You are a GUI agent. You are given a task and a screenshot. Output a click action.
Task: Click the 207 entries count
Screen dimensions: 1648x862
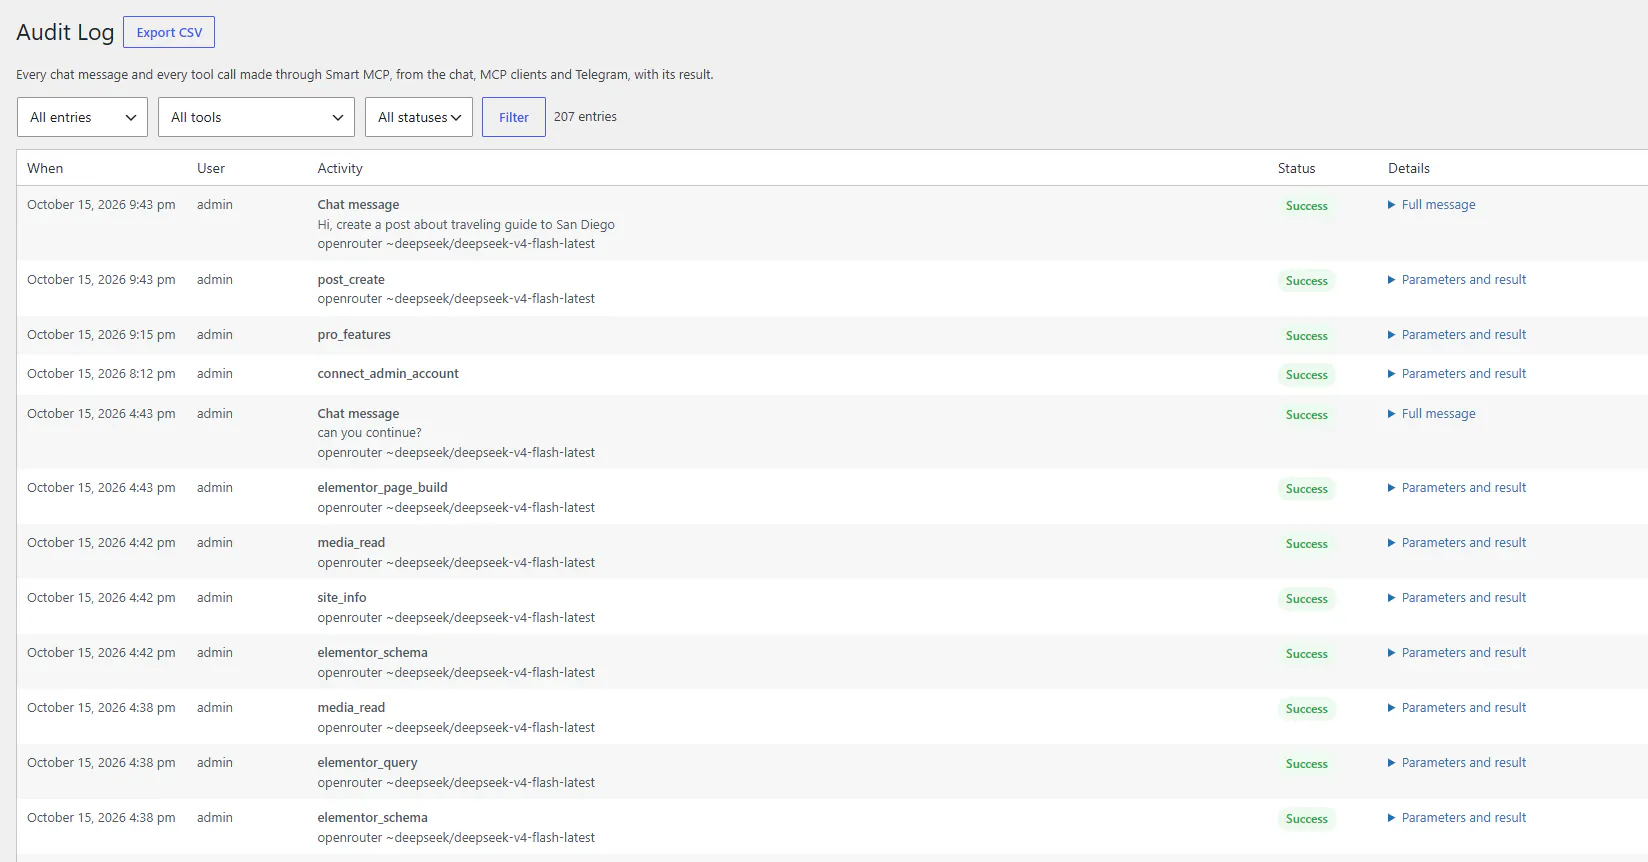point(585,117)
